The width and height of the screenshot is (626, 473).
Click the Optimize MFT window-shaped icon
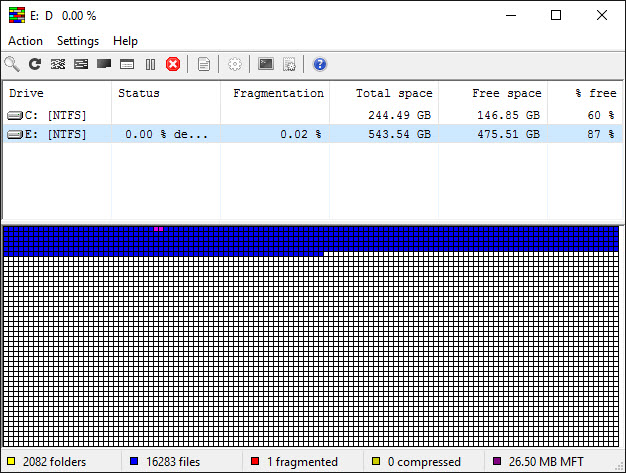click(x=127, y=64)
